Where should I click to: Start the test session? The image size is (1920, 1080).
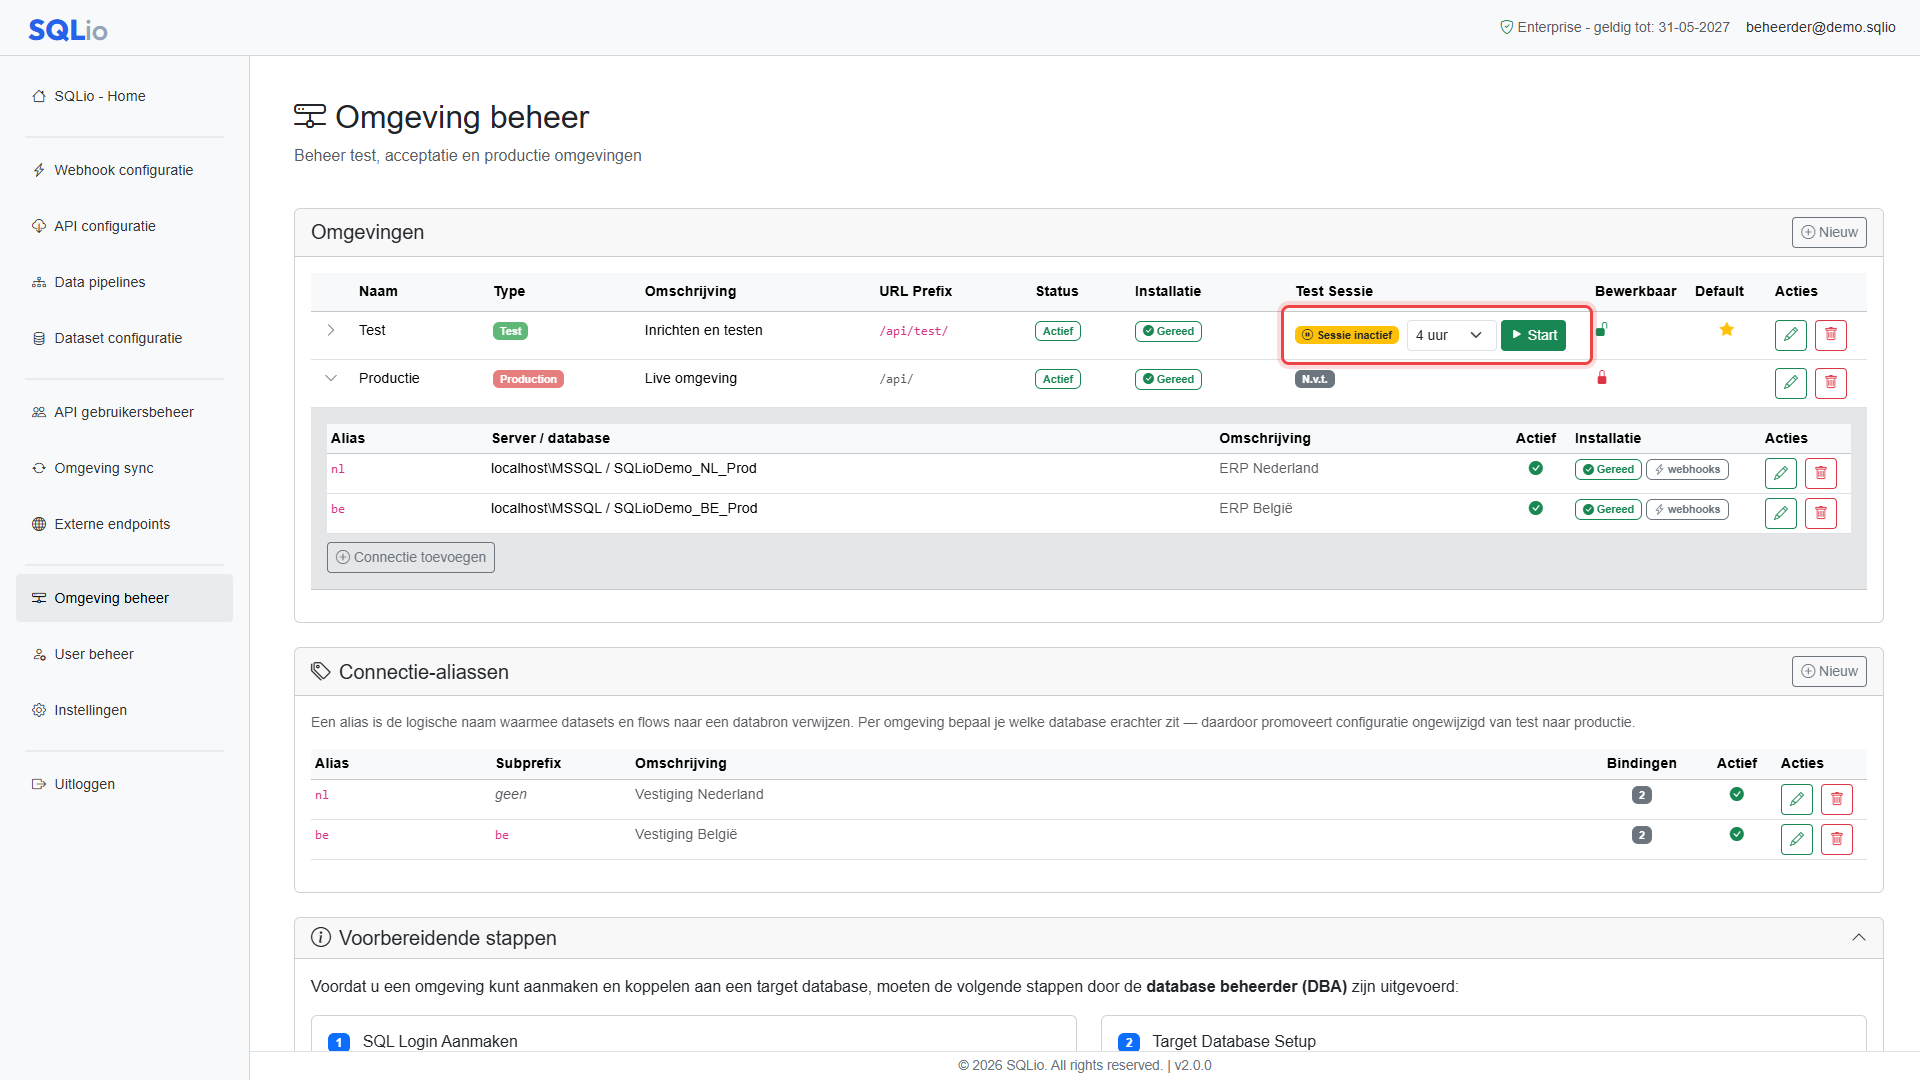click(x=1533, y=335)
